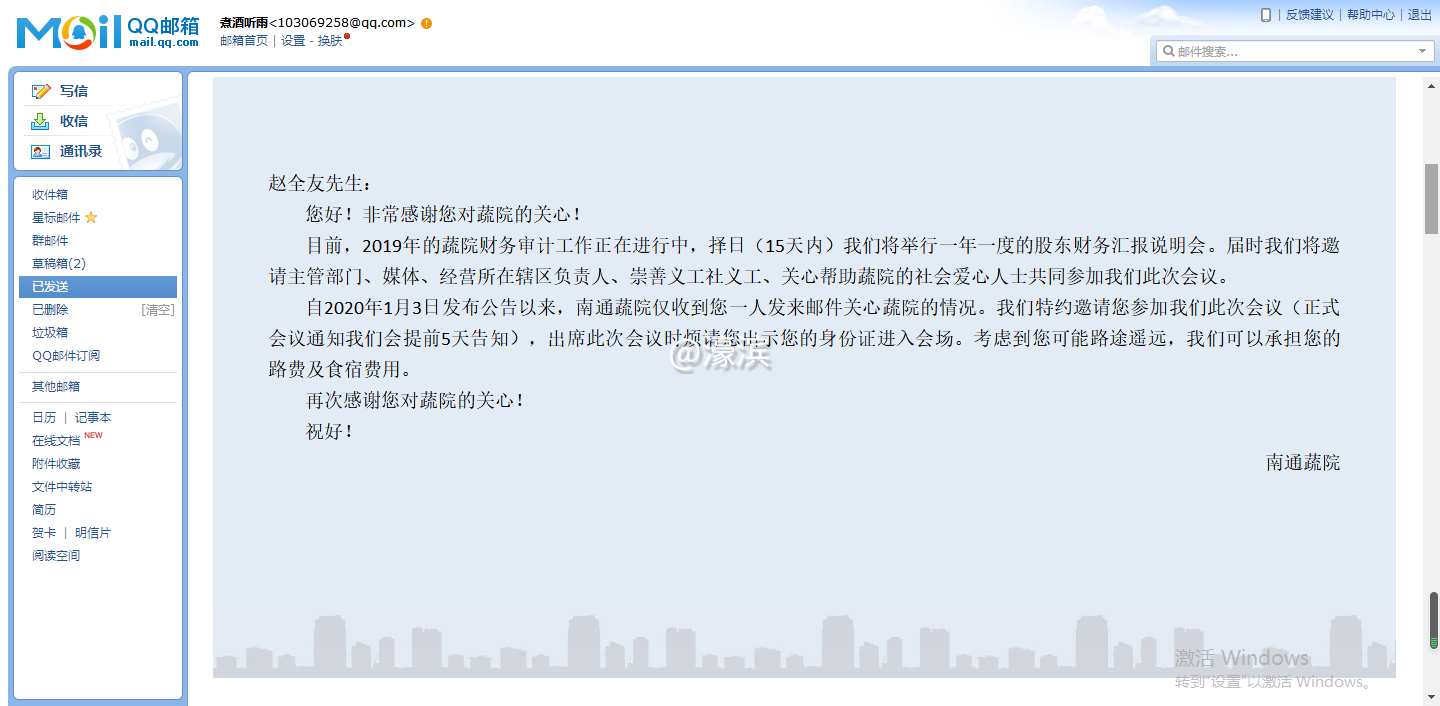Click the 收信 receive mail icon

pyautogui.click(x=38, y=121)
